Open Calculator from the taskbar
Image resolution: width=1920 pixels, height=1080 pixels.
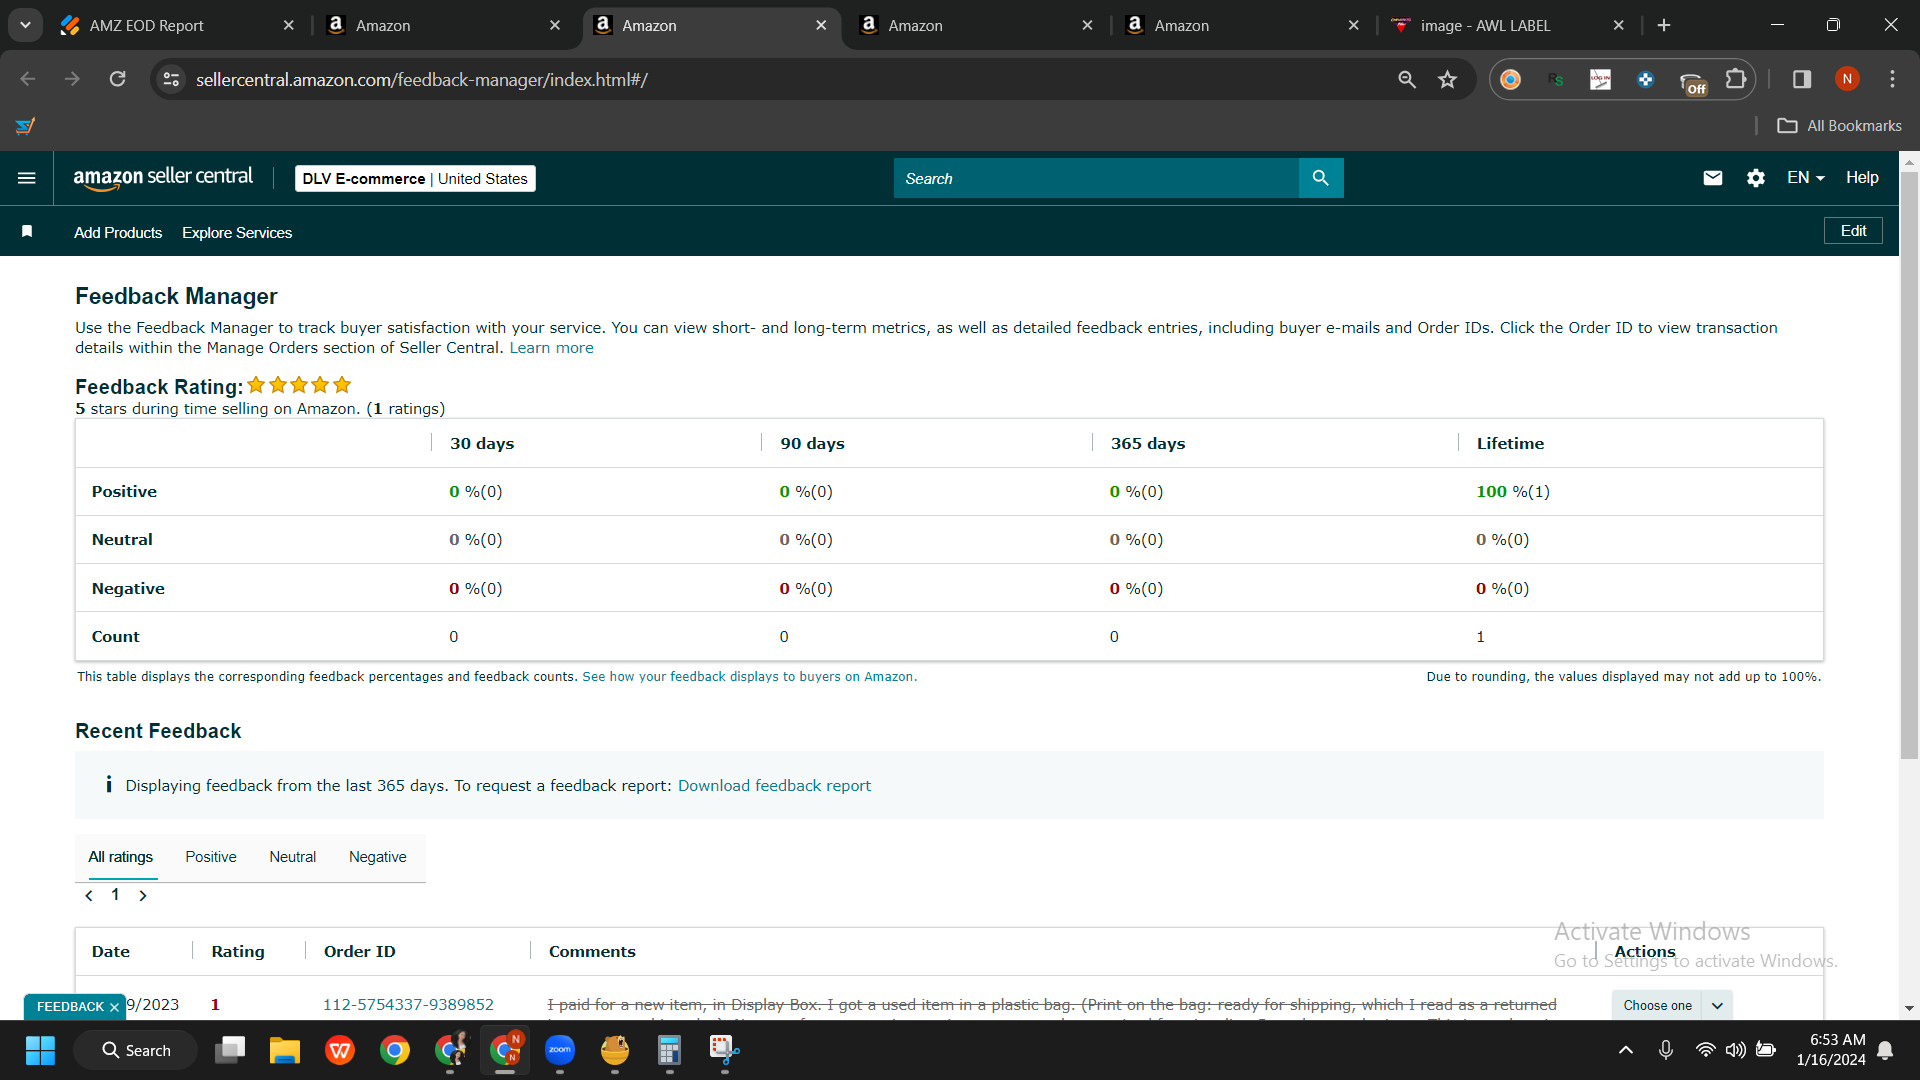[669, 1050]
